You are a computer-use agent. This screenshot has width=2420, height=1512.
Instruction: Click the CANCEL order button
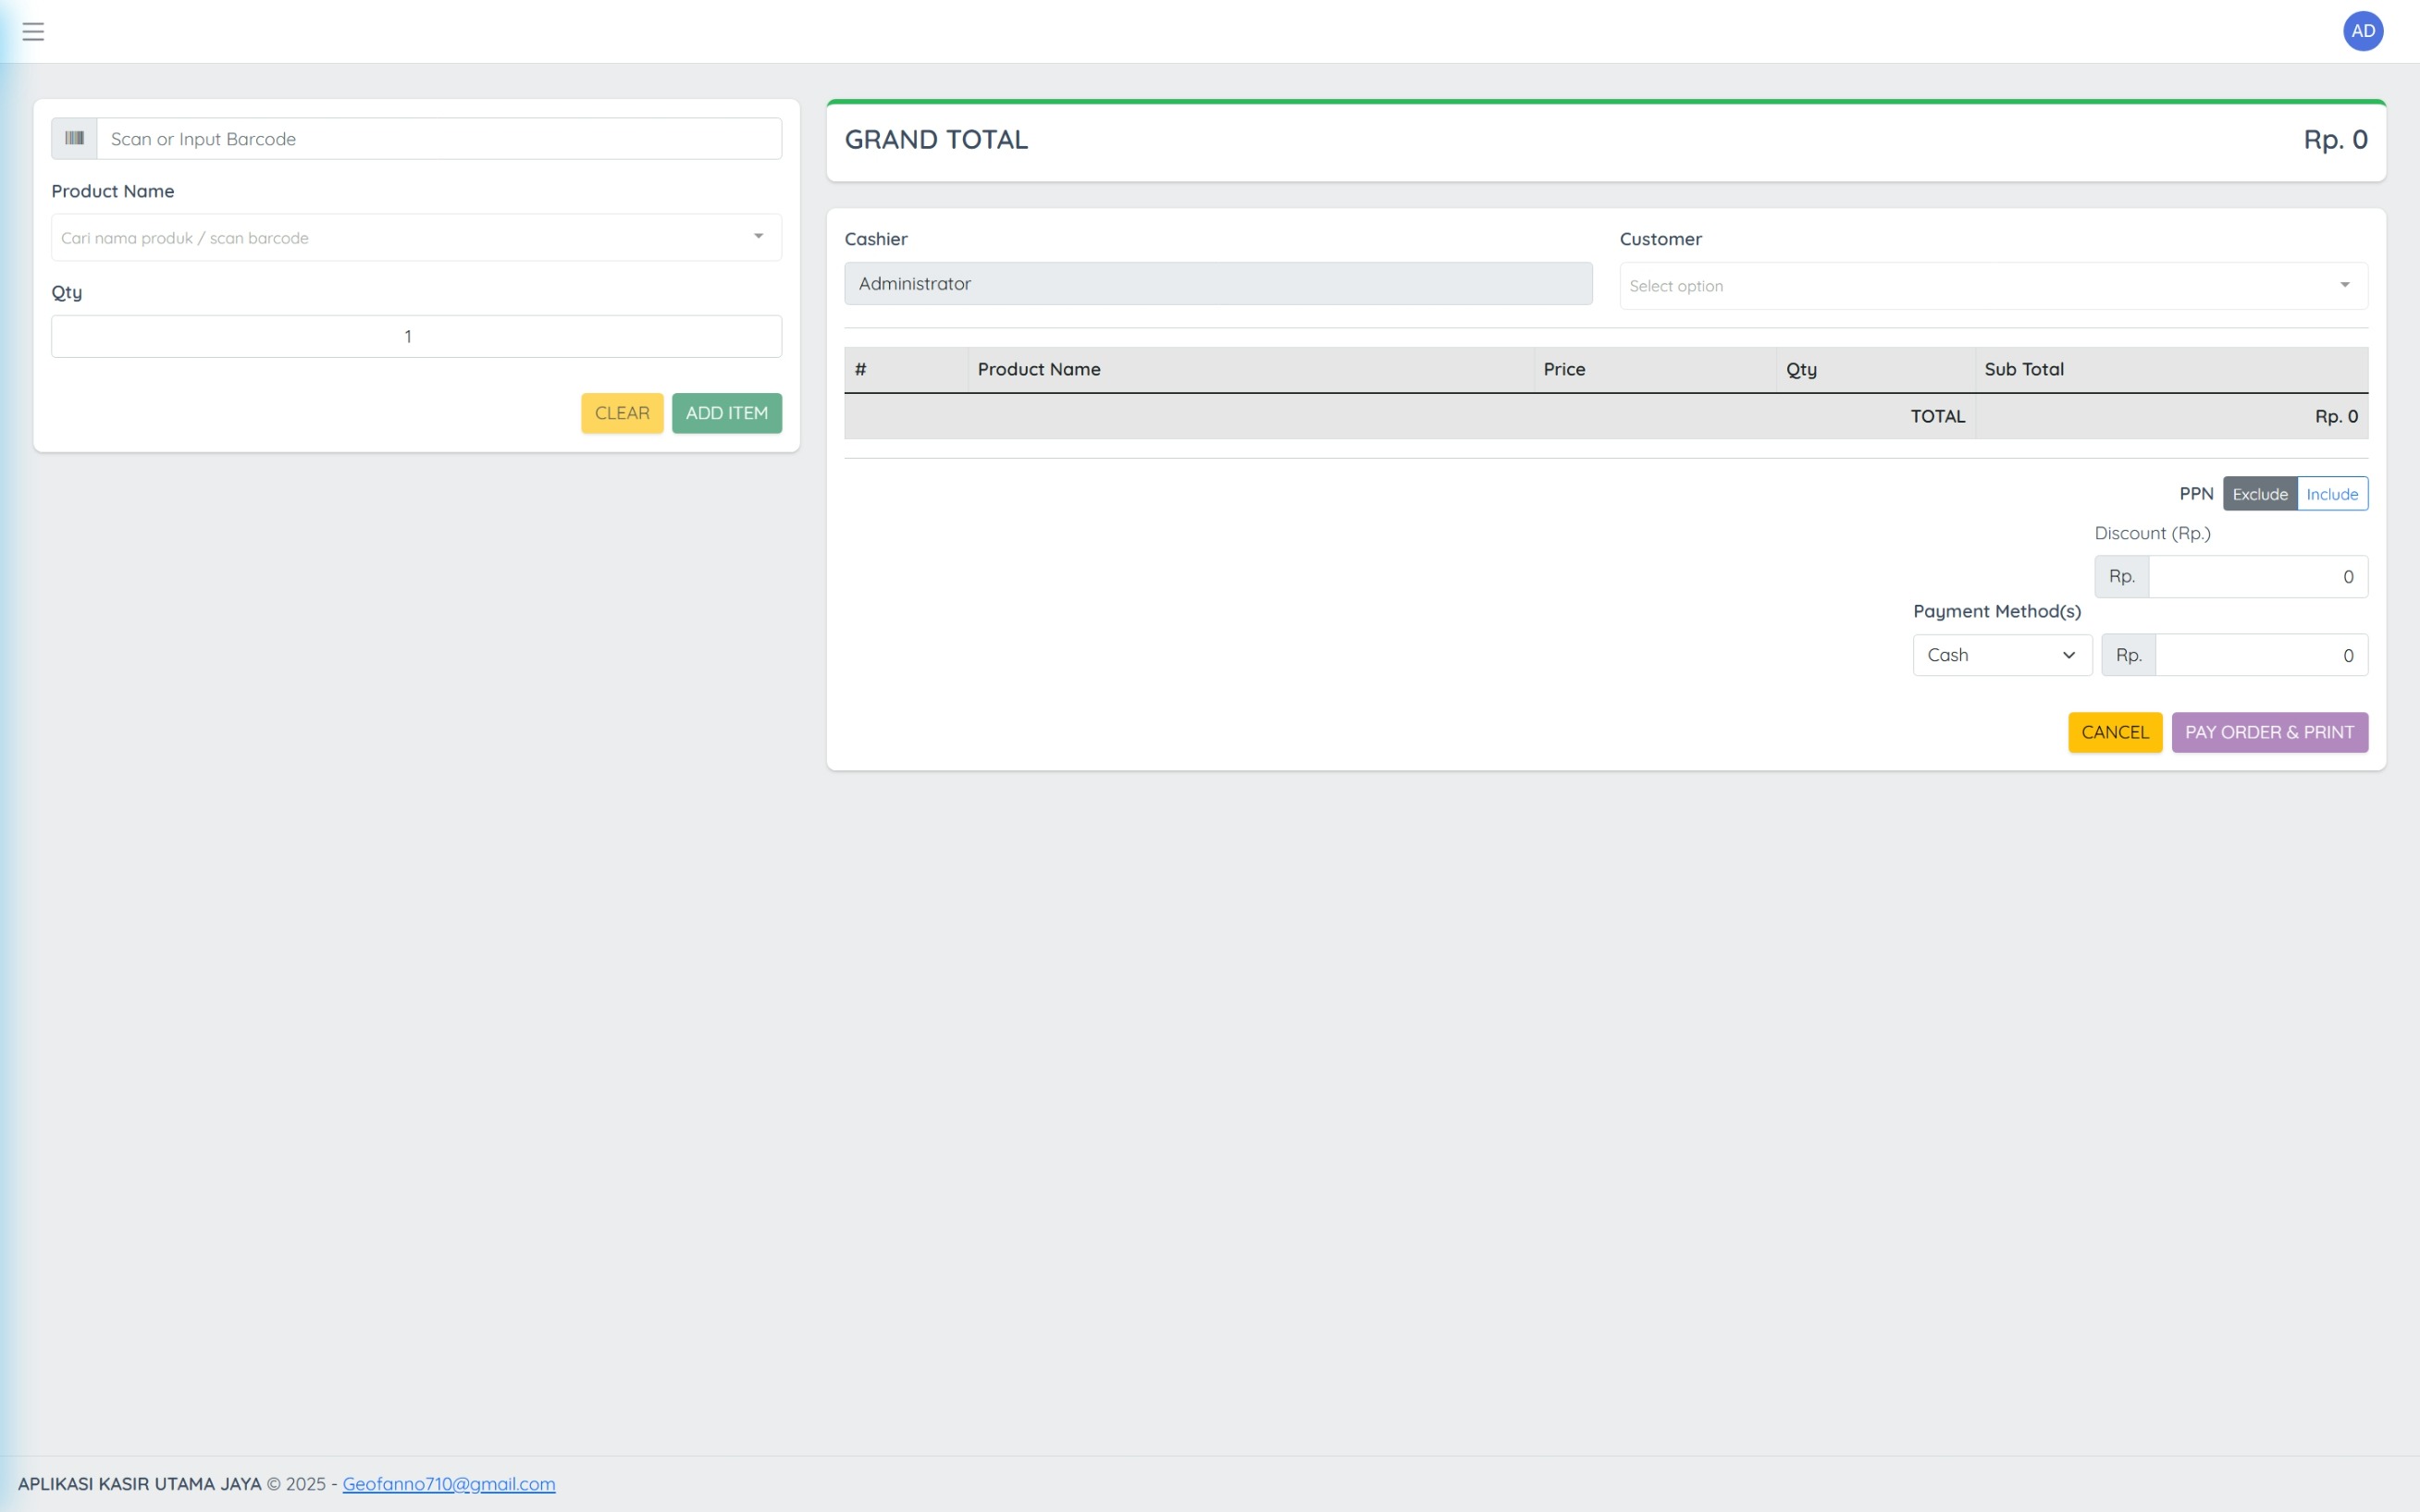pyautogui.click(x=2114, y=732)
